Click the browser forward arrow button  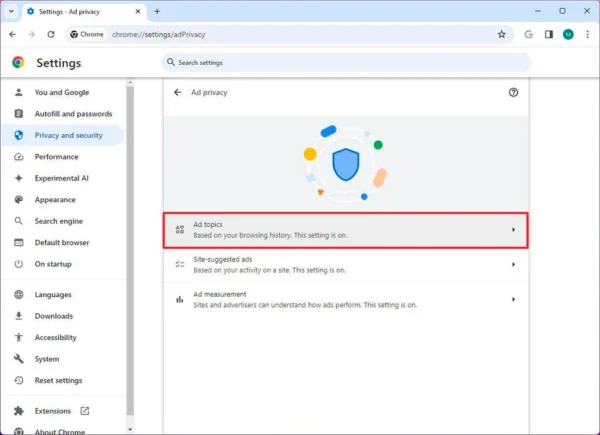point(32,34)
